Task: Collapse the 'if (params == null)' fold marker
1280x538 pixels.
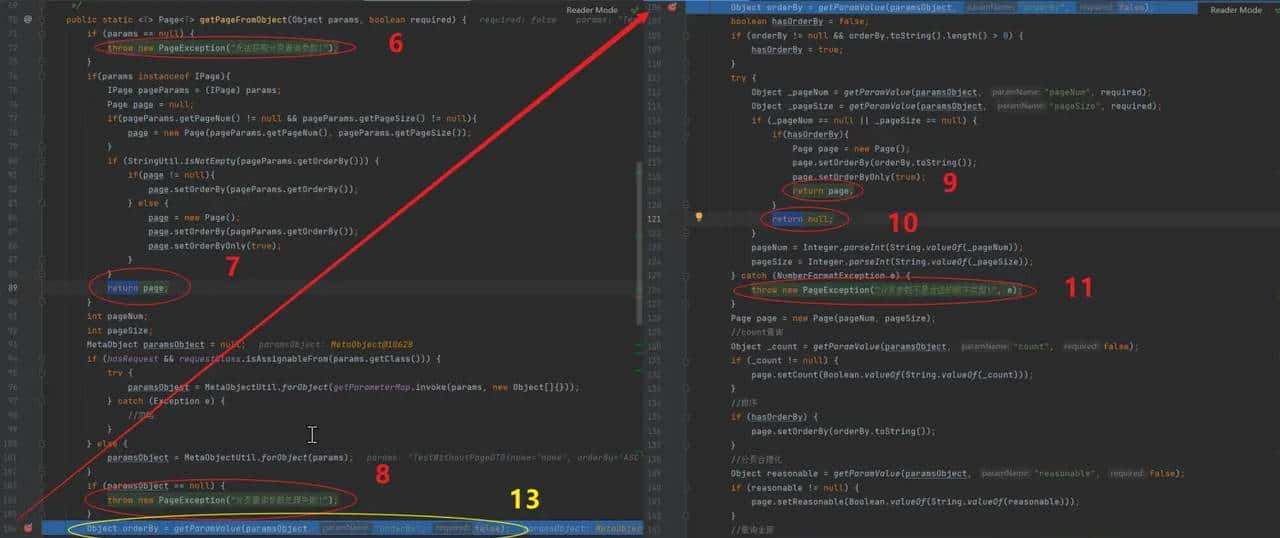Action: (43, 33)
